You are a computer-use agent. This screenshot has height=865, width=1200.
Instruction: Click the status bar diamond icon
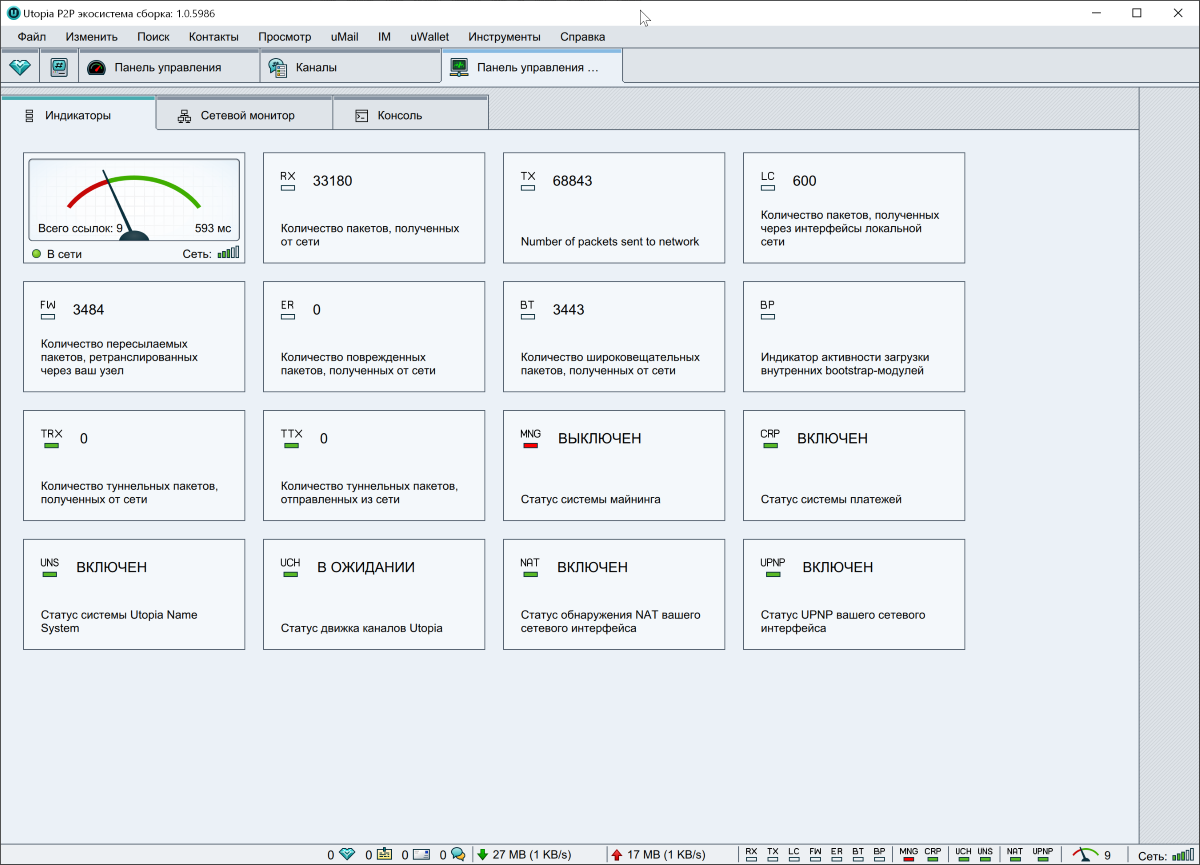[x=347, y=854]
